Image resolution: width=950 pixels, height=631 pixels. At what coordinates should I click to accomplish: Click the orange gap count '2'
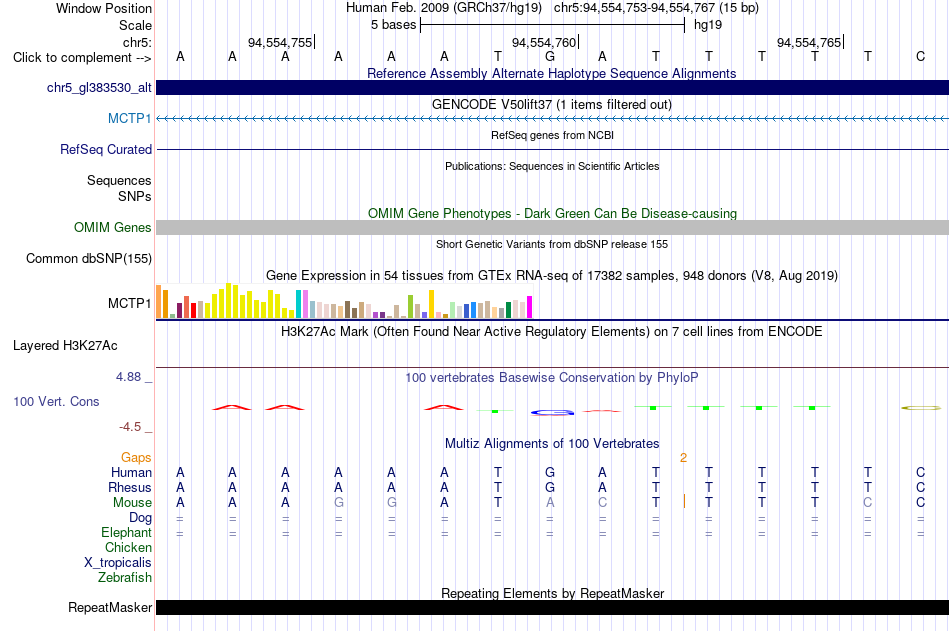click(683, 458)
